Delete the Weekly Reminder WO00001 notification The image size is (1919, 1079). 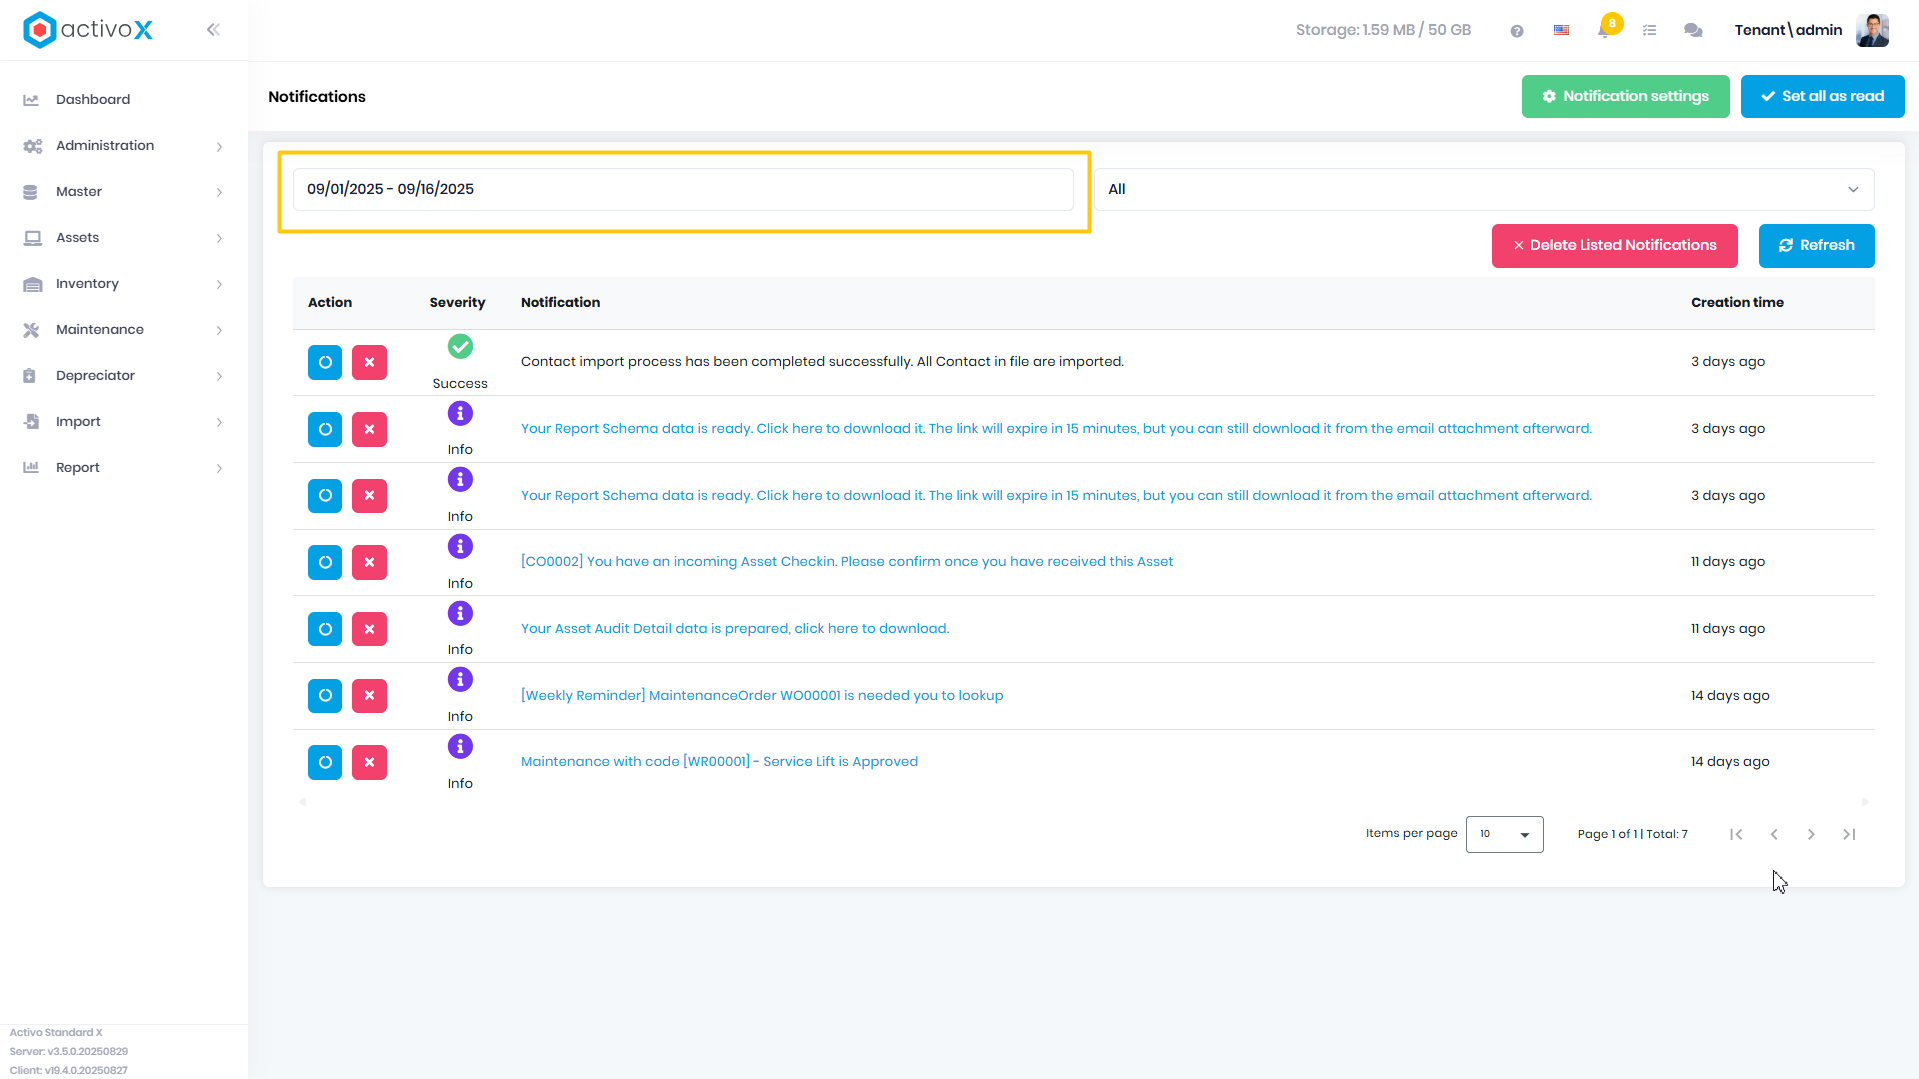pos(369,695)
